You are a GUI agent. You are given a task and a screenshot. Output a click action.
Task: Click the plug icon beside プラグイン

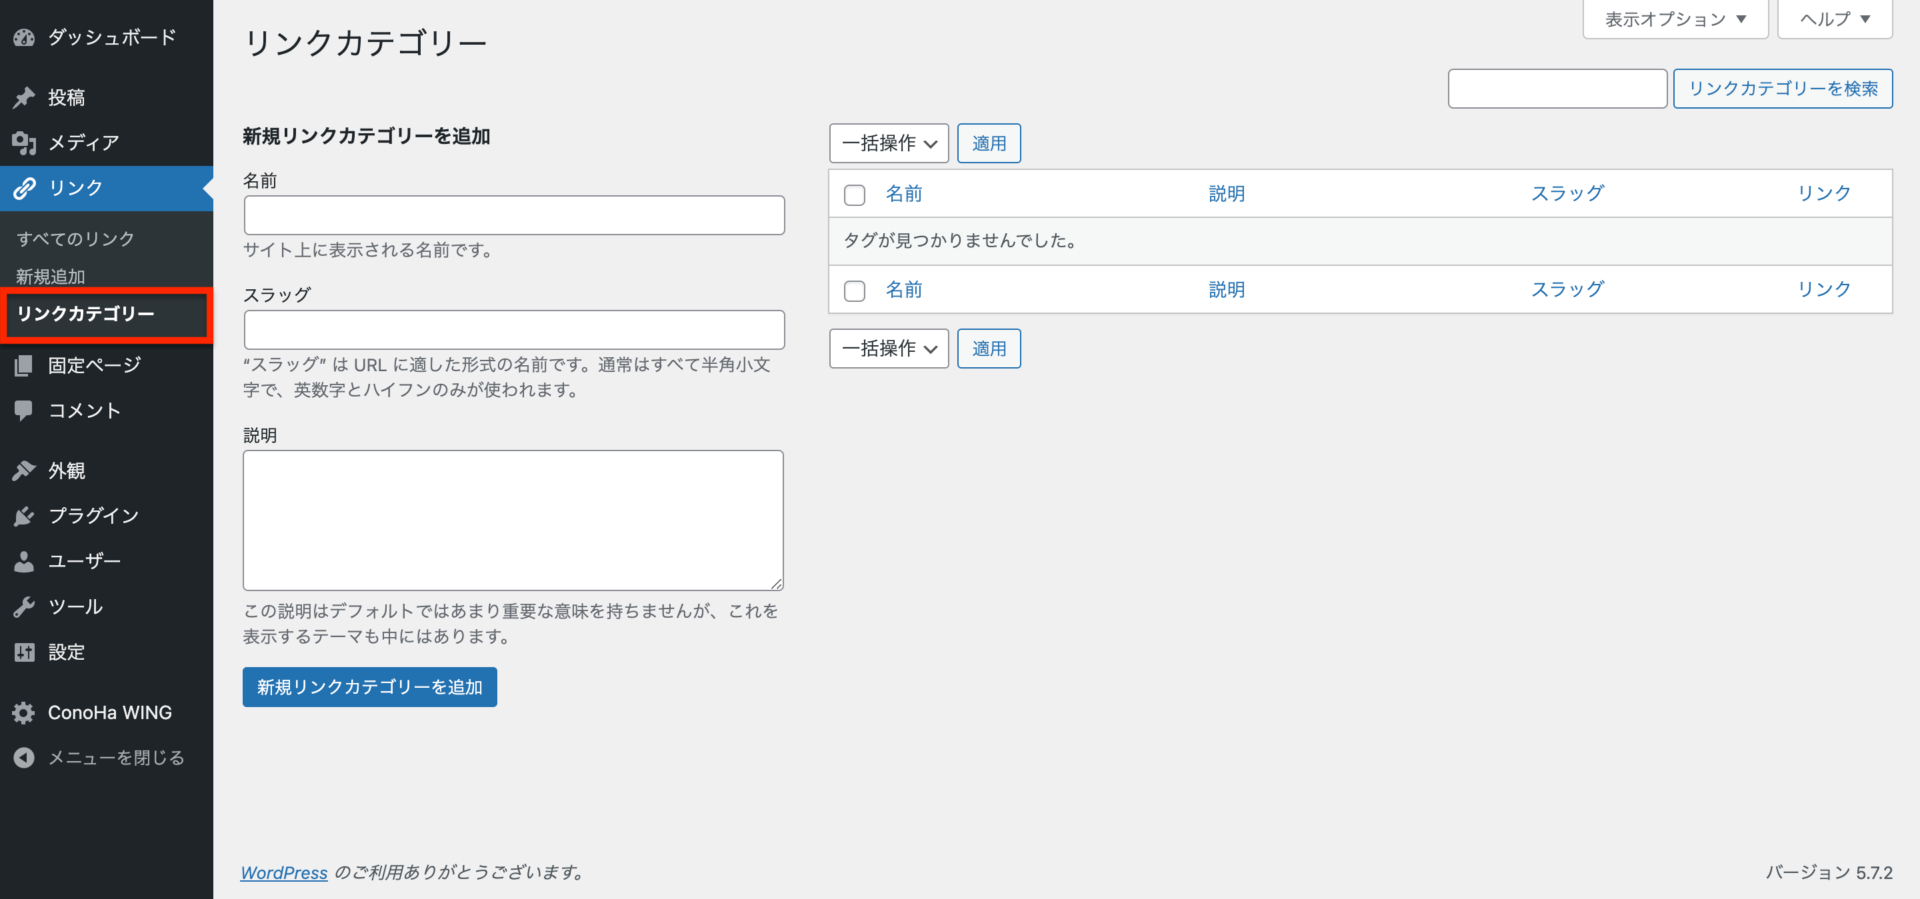[24, 516]
